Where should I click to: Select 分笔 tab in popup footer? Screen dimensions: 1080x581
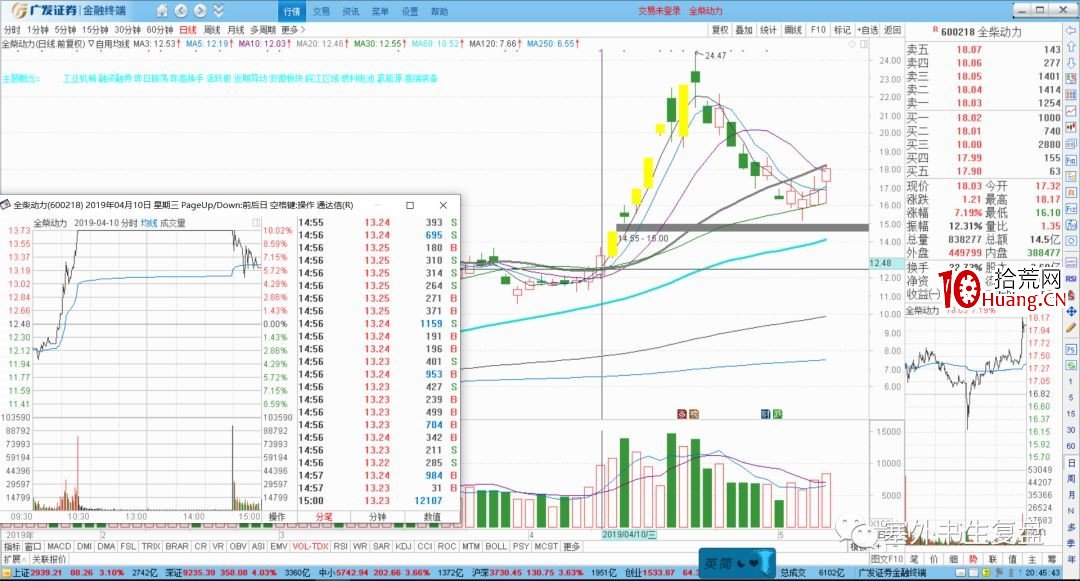(x=324, y=516)
